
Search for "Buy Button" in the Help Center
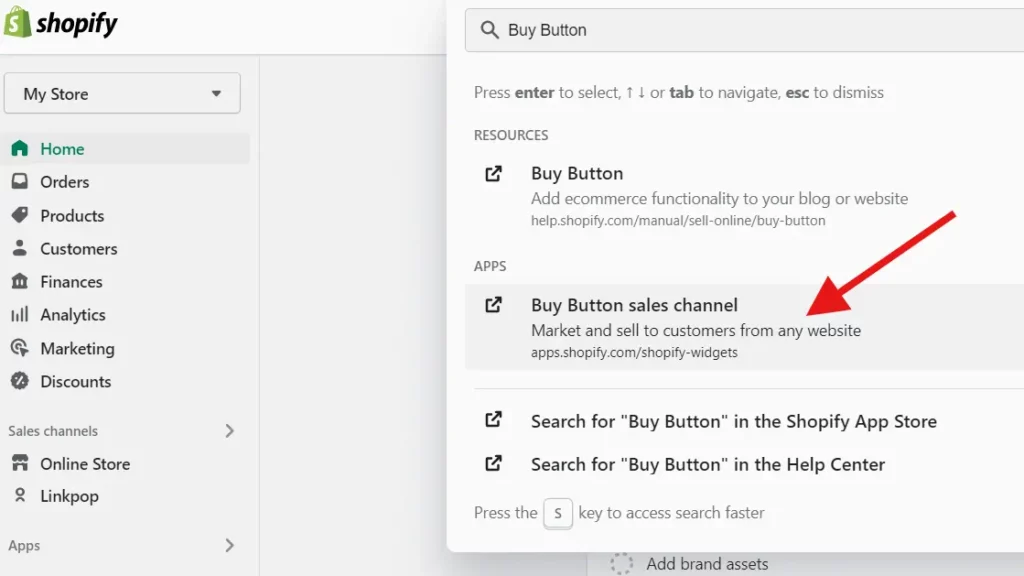coord(708,464)
